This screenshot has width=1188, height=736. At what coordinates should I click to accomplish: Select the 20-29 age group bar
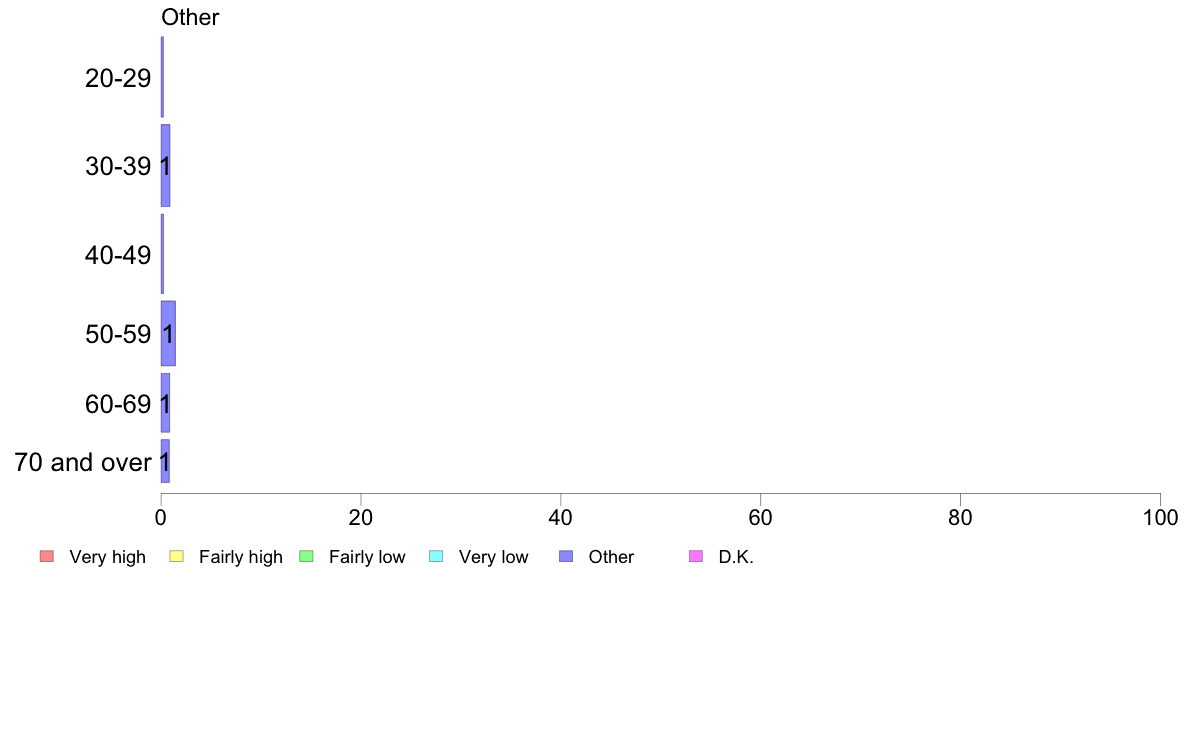(x=162, y=77)
